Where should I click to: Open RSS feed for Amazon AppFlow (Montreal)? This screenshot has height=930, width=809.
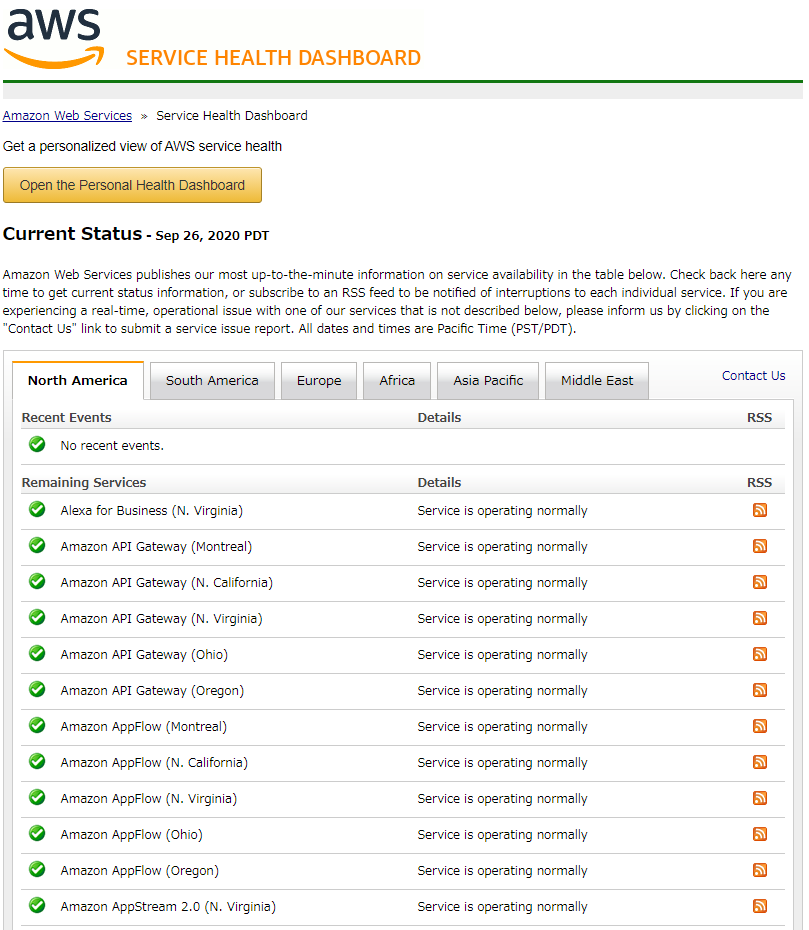[760, 726]
